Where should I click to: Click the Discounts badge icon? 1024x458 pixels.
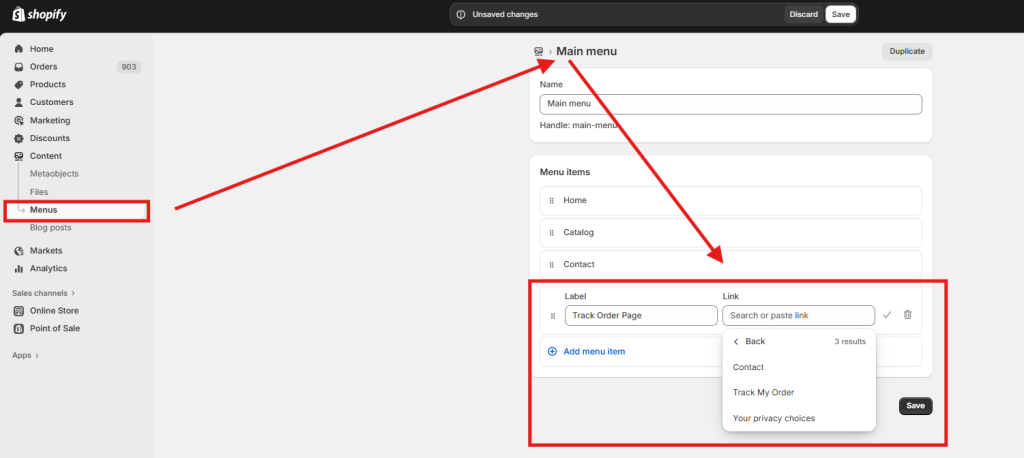18,138
